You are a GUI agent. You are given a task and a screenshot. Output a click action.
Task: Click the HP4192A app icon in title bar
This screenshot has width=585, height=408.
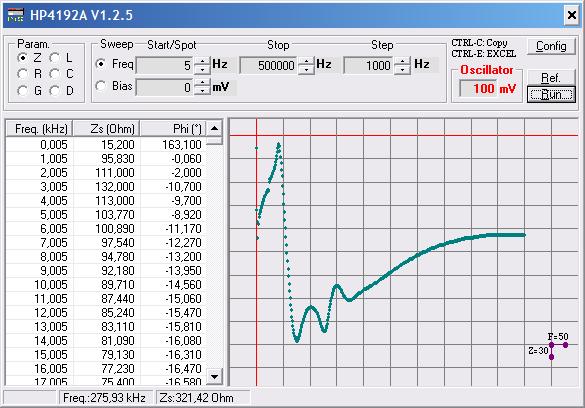pos(15,15)
